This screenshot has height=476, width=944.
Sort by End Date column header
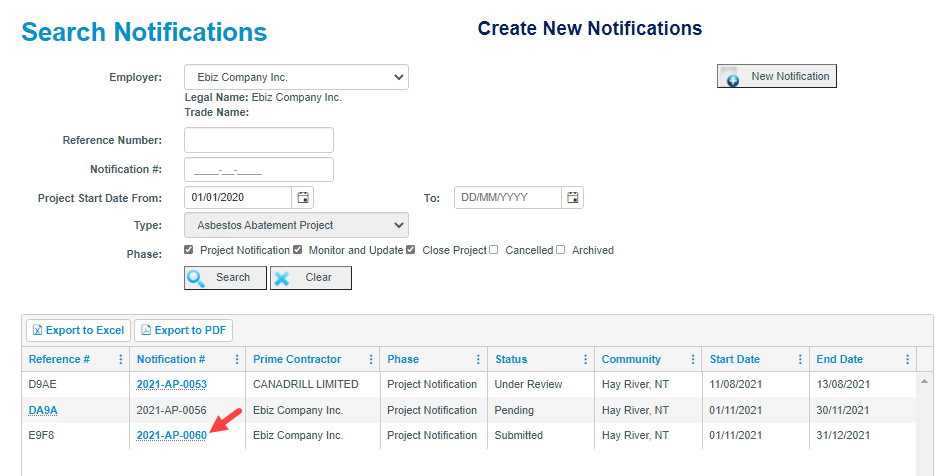point(839,359)
